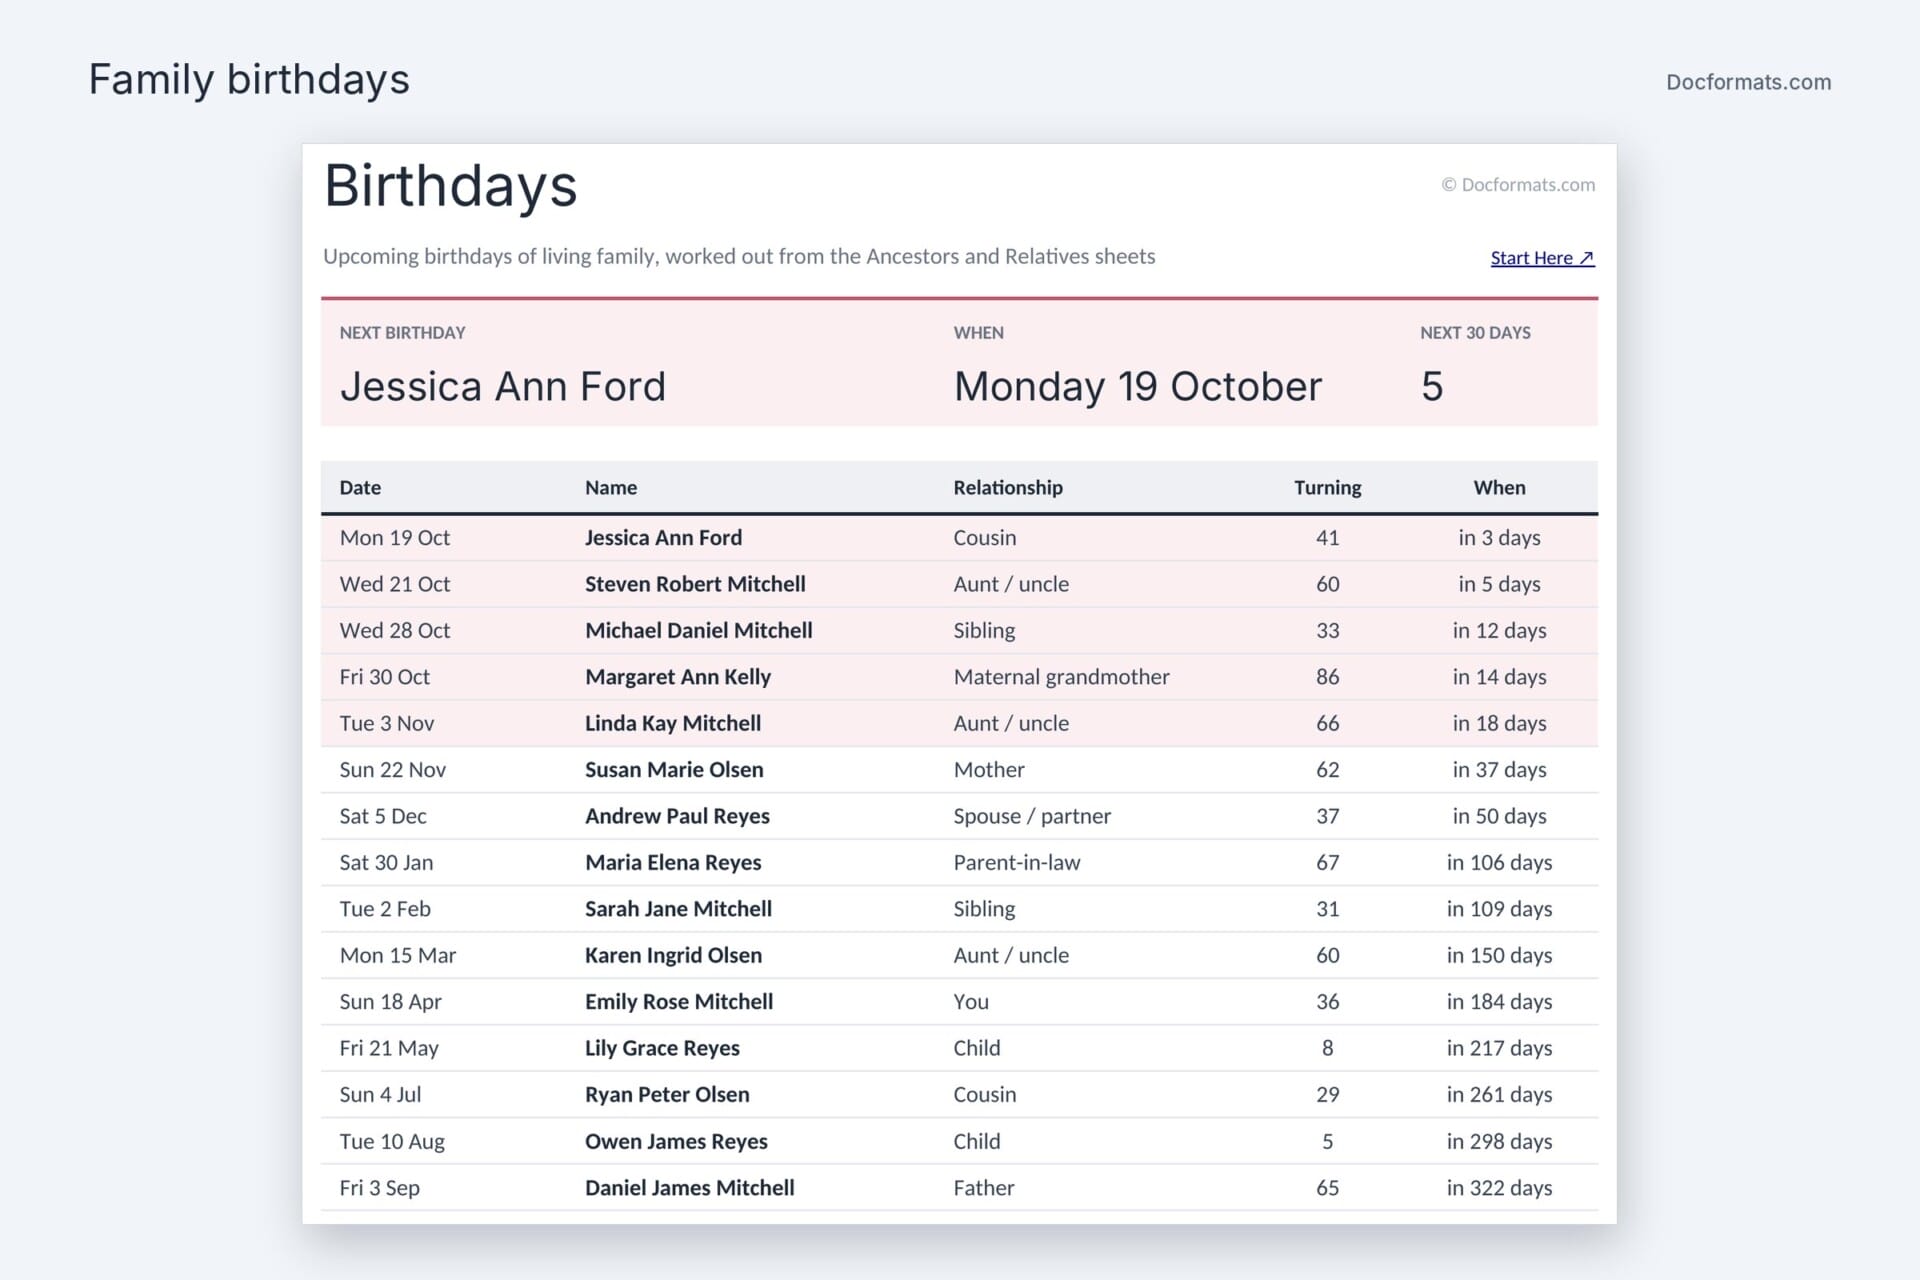Select the name Andrew Paul Reyes
The image size is (1920, 1280).
(x=677, y=816)
